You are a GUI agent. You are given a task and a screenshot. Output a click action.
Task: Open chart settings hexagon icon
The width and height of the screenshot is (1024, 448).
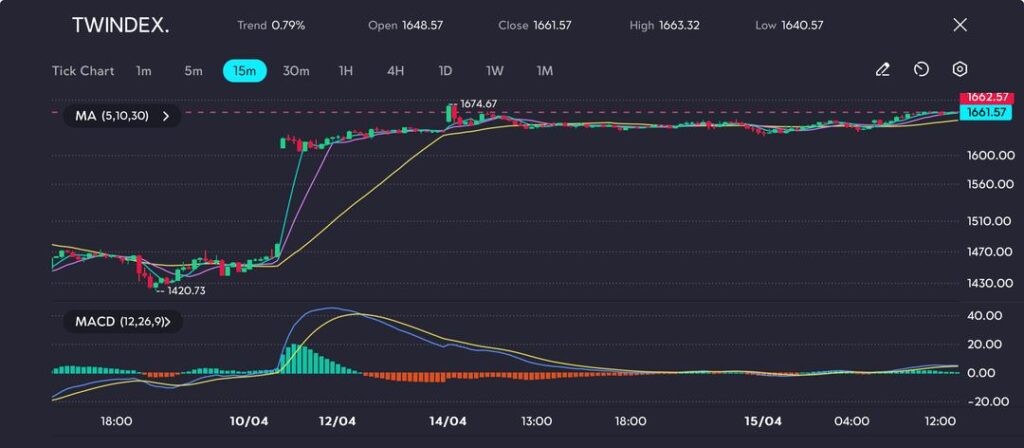[x=960, y=70]
